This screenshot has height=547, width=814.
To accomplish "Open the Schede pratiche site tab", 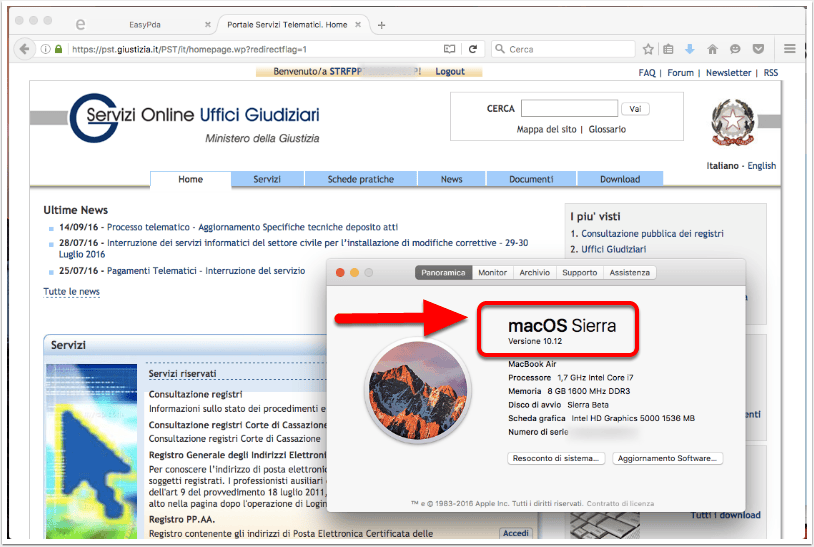I will [x=361, y=179].
